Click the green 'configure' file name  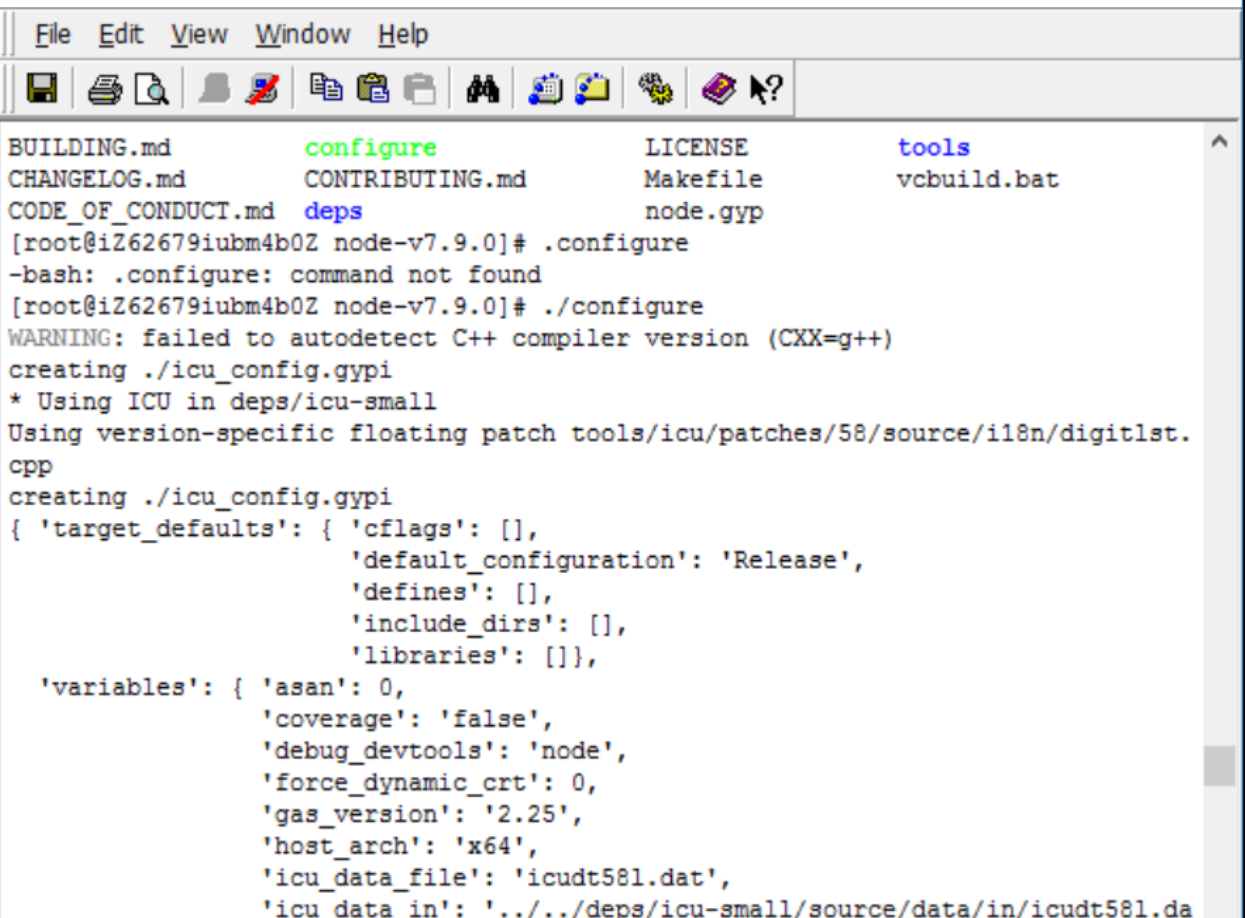coord(371,148)
